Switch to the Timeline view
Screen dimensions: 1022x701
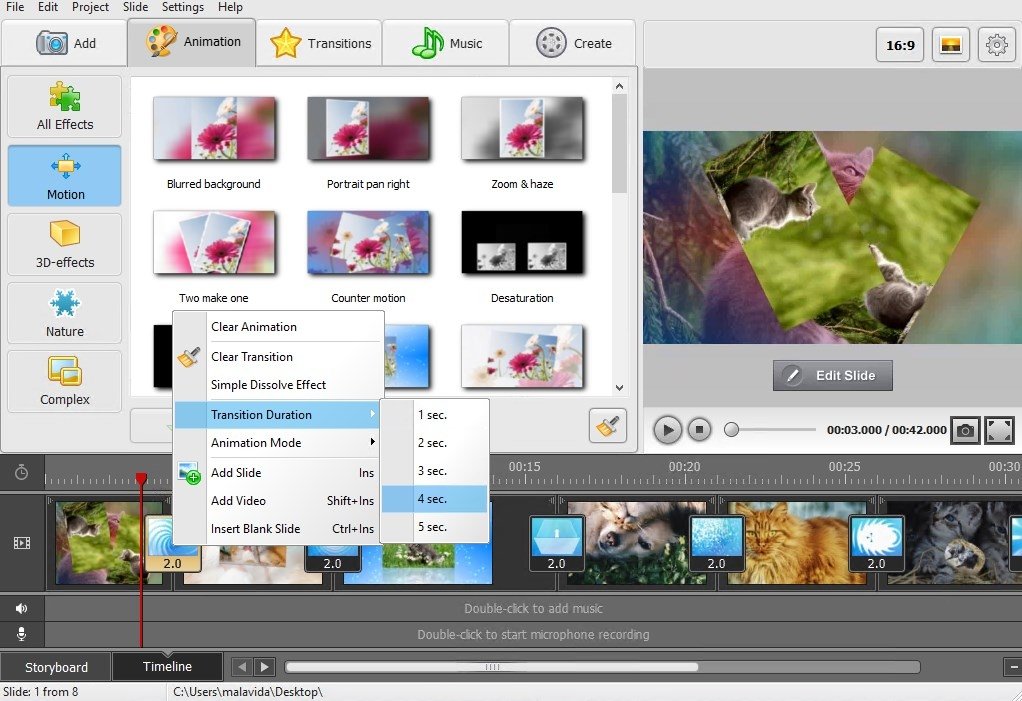point(168,666)
